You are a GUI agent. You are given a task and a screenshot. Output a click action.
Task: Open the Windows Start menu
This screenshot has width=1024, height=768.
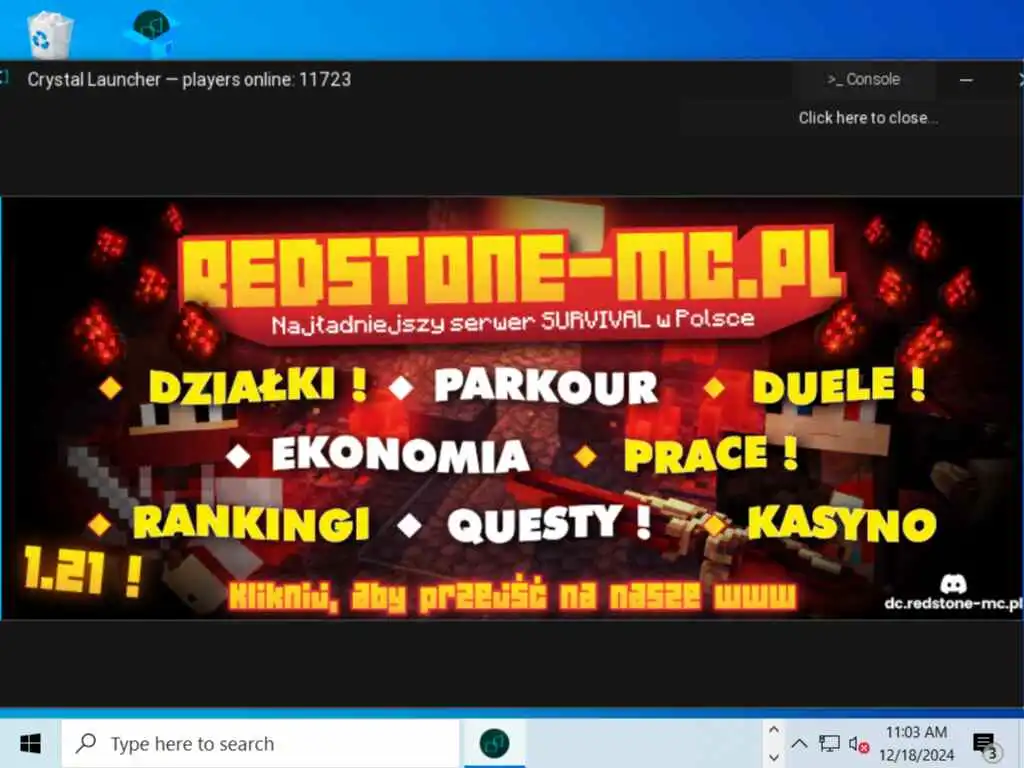(30, 743)
